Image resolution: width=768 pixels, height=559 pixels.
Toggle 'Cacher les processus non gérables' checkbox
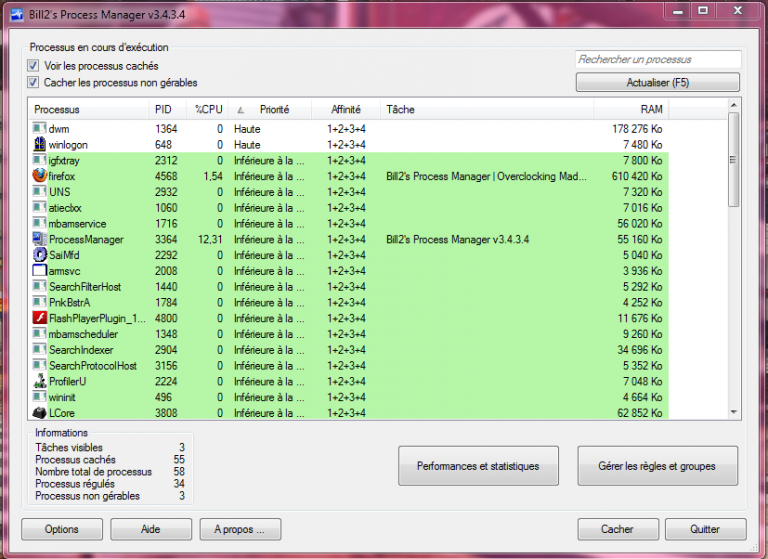click(33, 82)
